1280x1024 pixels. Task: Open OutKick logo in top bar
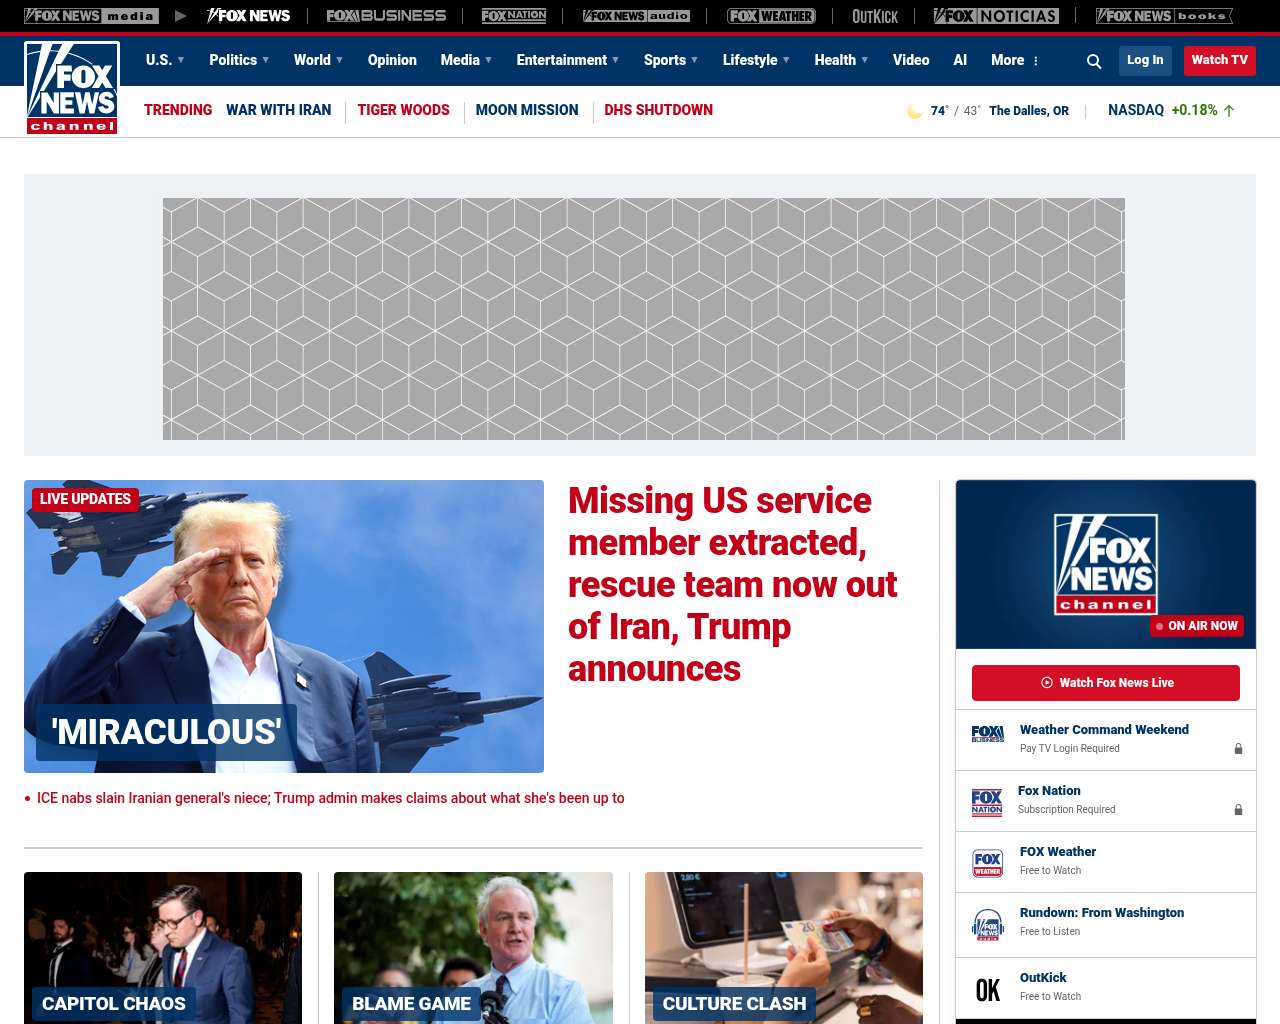875,16
